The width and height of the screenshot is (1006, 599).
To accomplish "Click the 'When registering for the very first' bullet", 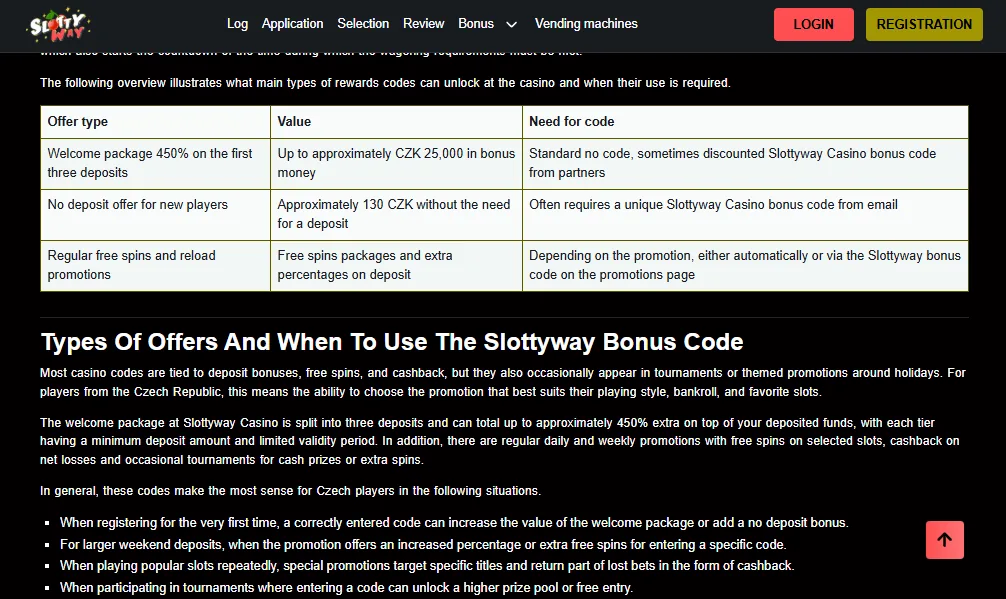I will pyautogui.click(x=454, y=523).
